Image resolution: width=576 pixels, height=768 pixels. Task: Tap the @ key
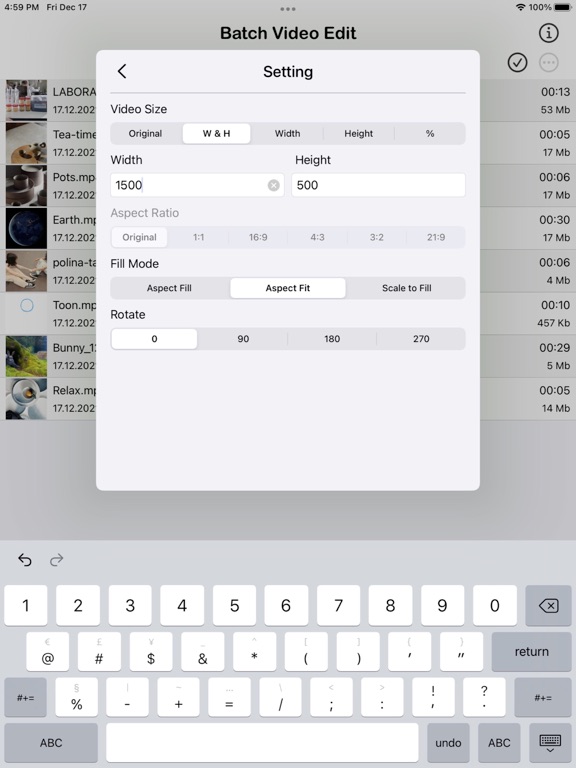pyautogui.click(x=48, y=651)
